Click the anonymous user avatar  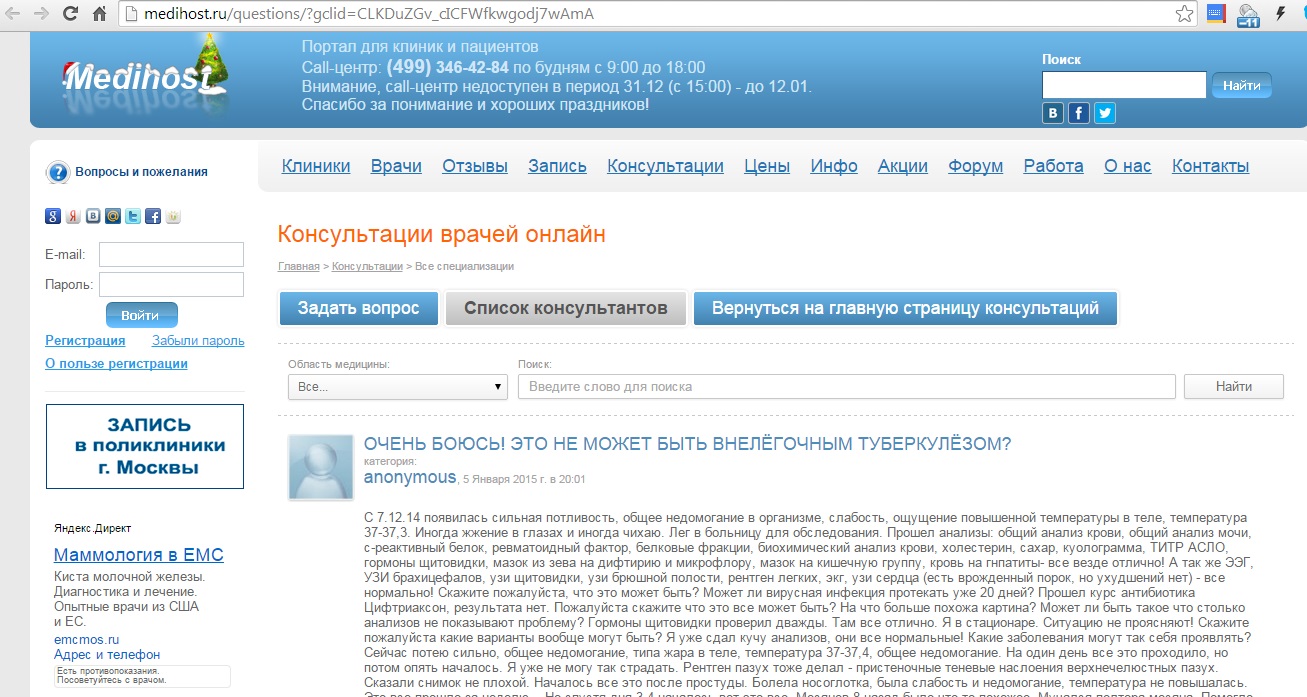[x=321, y=467]
